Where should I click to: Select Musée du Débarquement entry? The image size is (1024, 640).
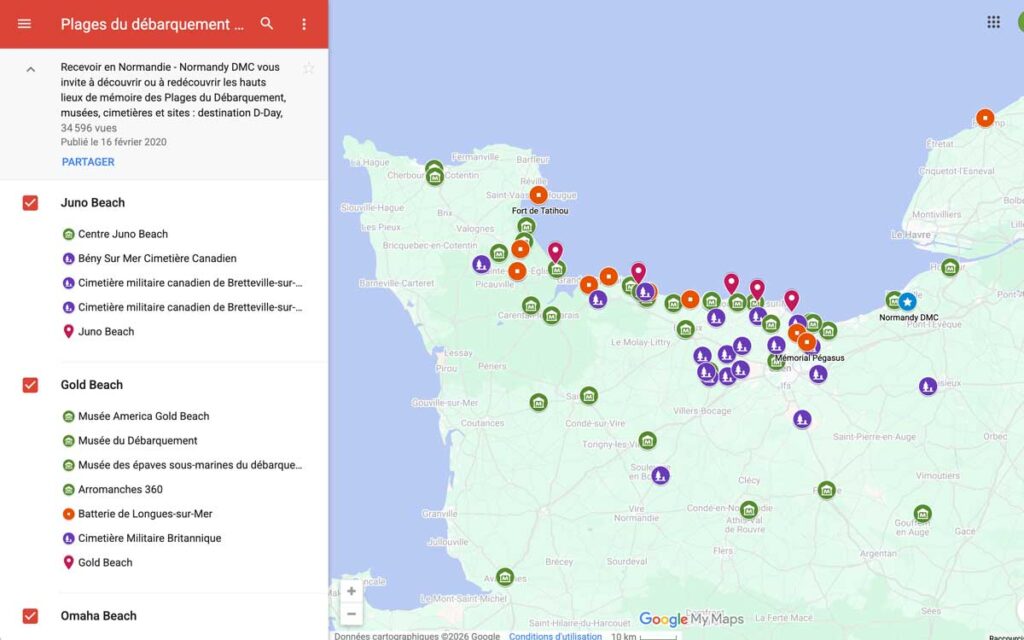coord(138,440)
